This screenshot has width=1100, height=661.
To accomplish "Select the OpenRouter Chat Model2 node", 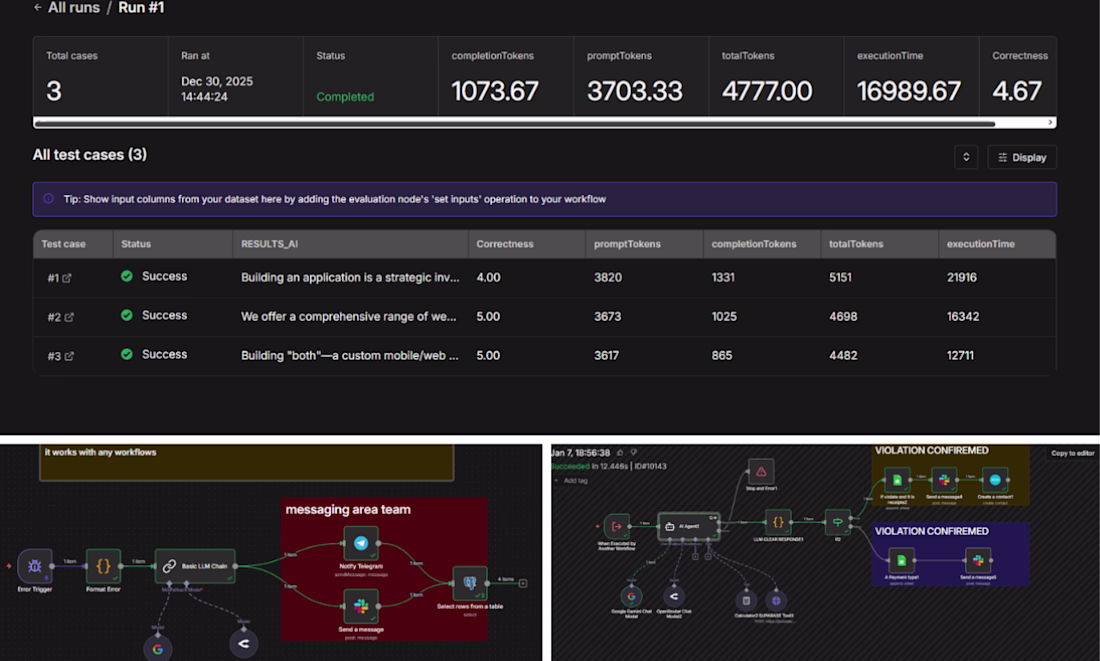I will click(674, 596).
